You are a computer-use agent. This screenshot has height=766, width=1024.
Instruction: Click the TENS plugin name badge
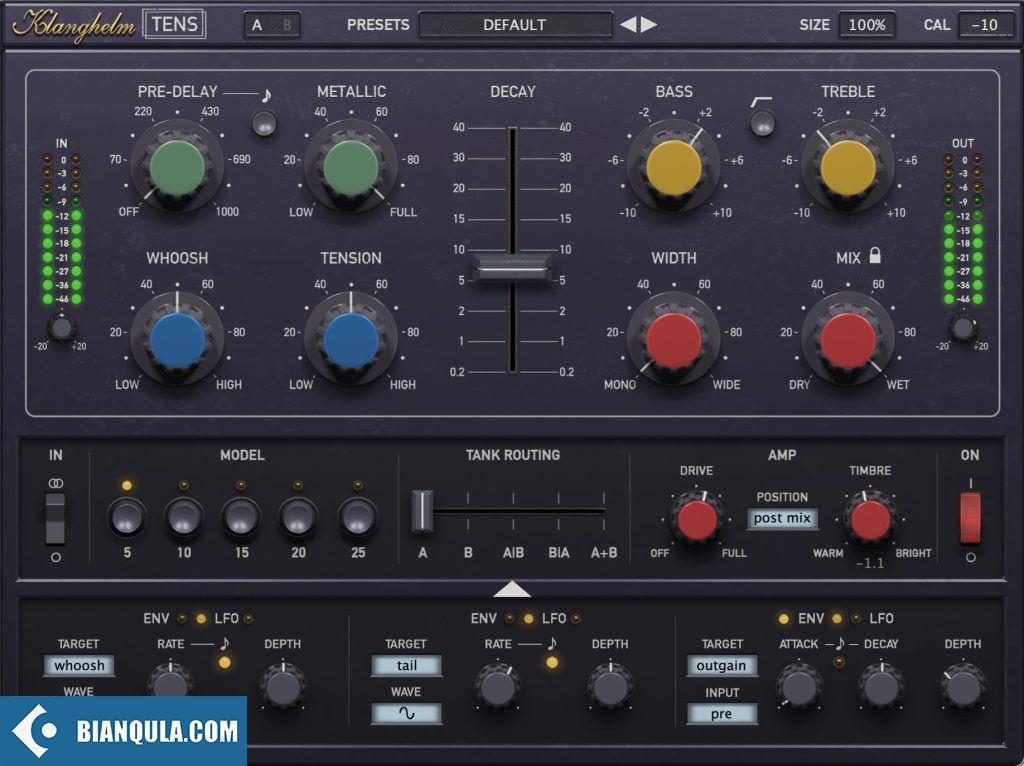174,25
